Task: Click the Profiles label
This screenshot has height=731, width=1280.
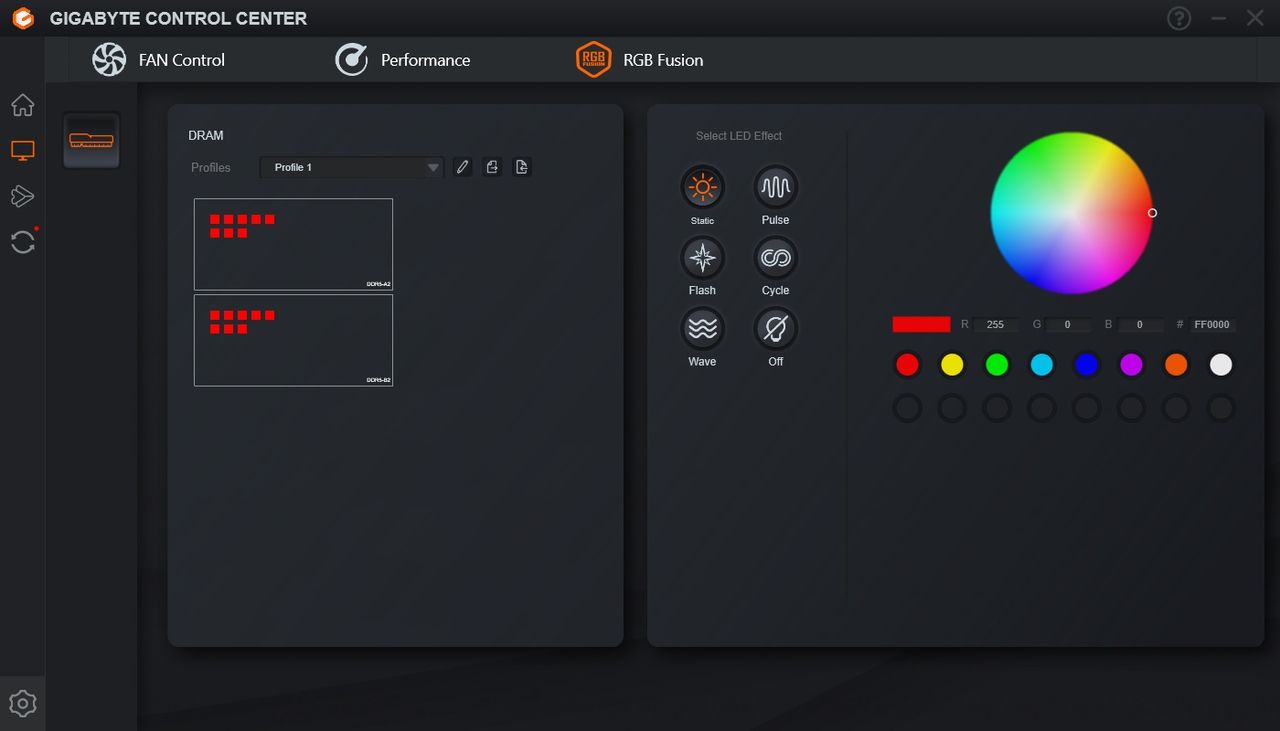Action: (x=211, y=168)
